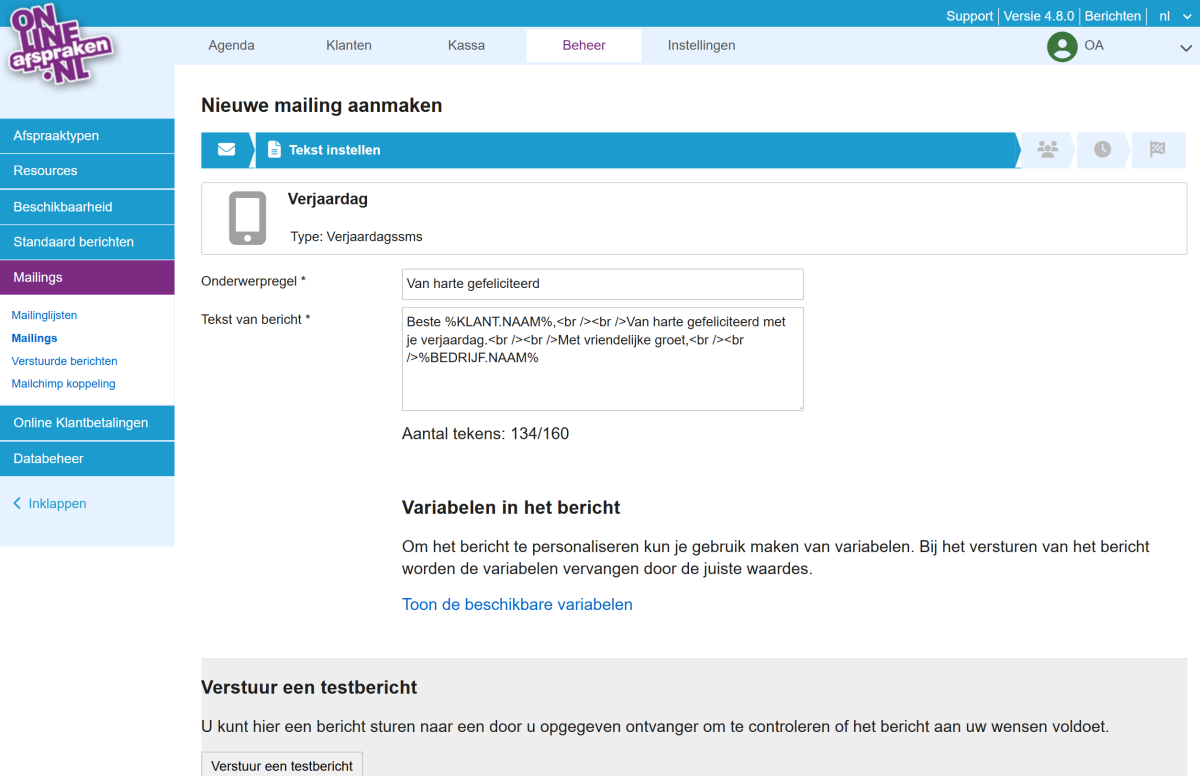1200x776 pixels.
Task: Click the OnlineAfspraken.nl logo
Action: [x=60, y=47]
